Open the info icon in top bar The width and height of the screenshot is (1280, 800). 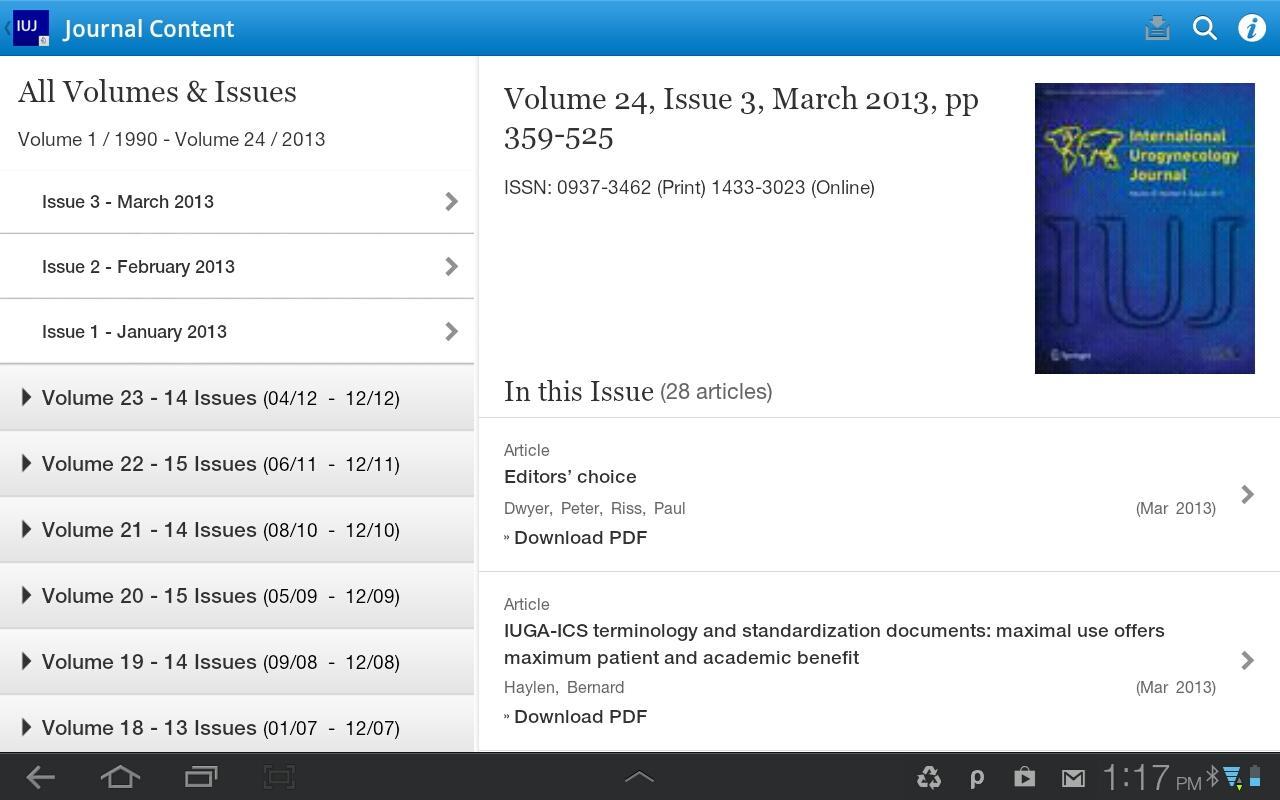point(1252,28)
